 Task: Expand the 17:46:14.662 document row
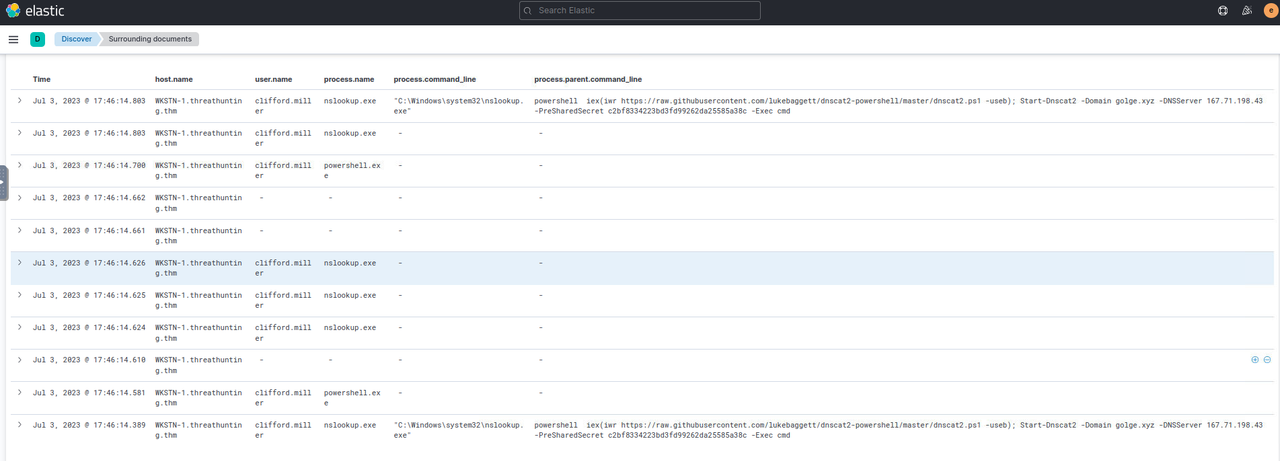19,198
